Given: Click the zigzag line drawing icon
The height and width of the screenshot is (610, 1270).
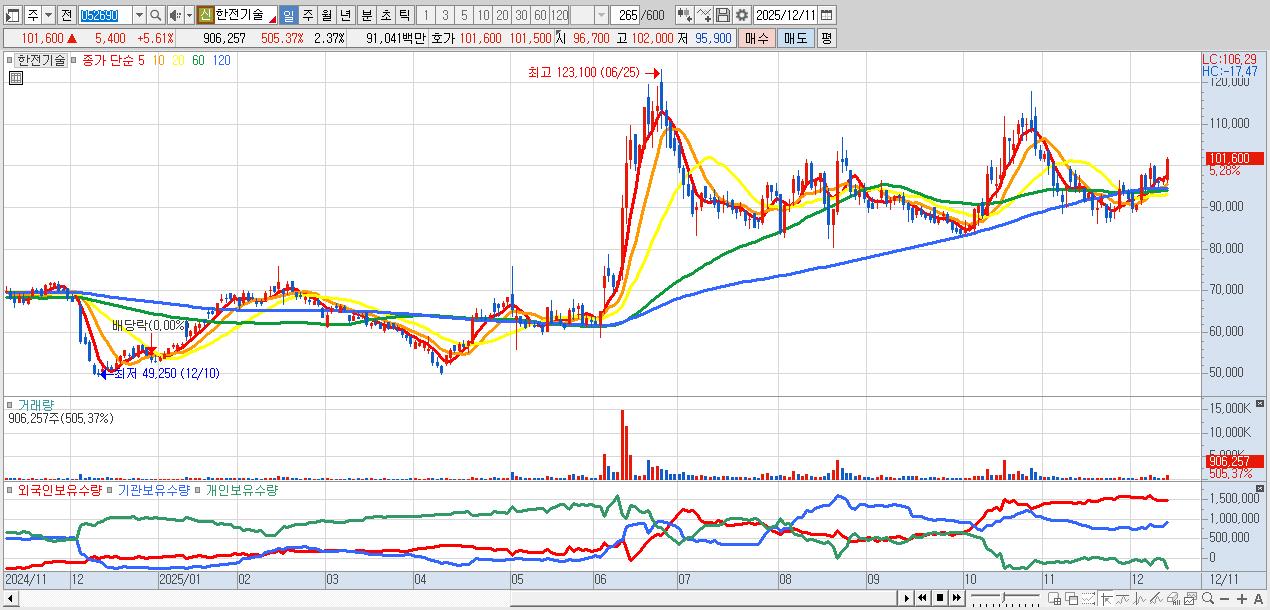Looking at the screenshot, I should point(1139,598).
